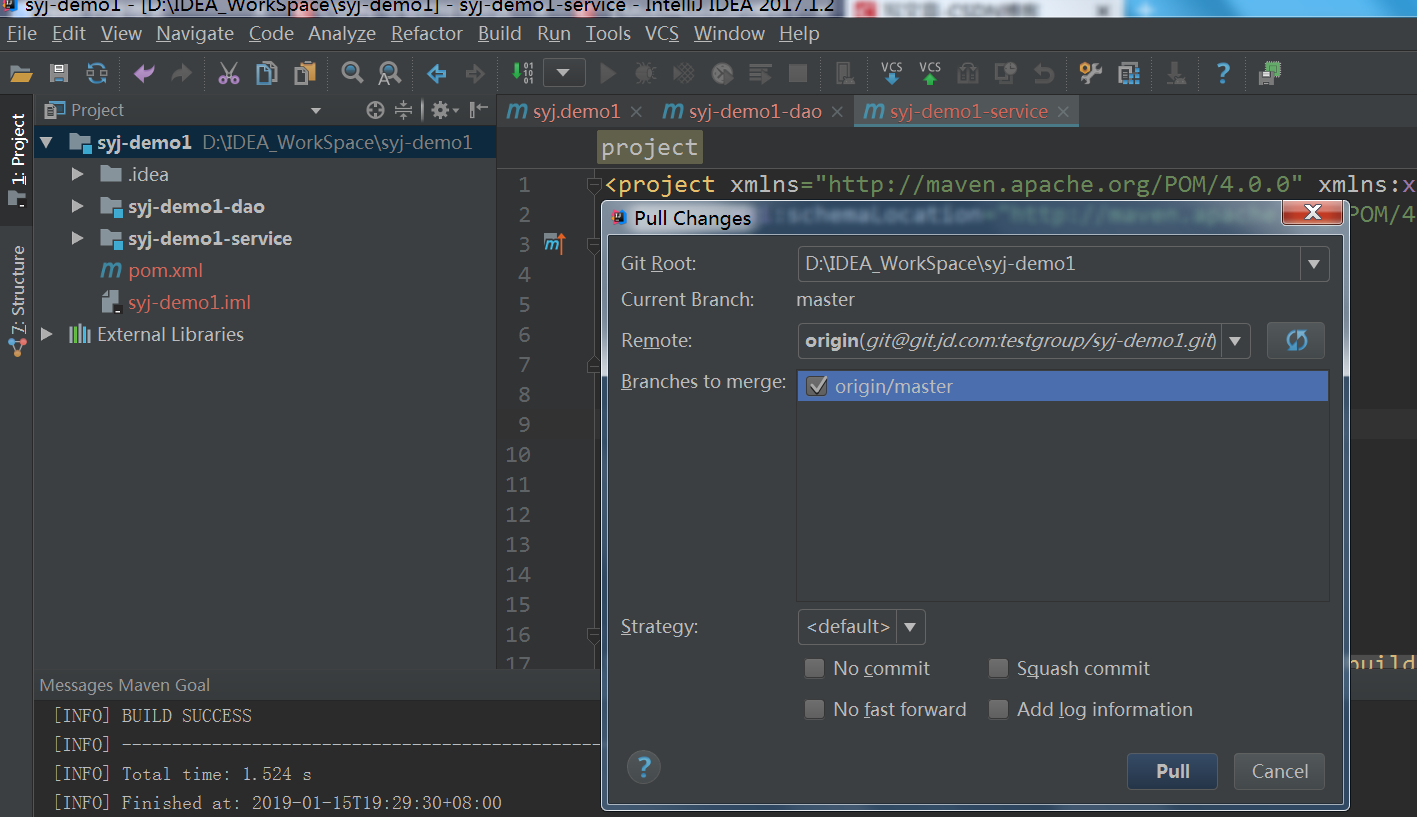Open the 7: Structure side tool tab
The width and height of the screenshot is (1417, 817).
[x=17, y=300]
